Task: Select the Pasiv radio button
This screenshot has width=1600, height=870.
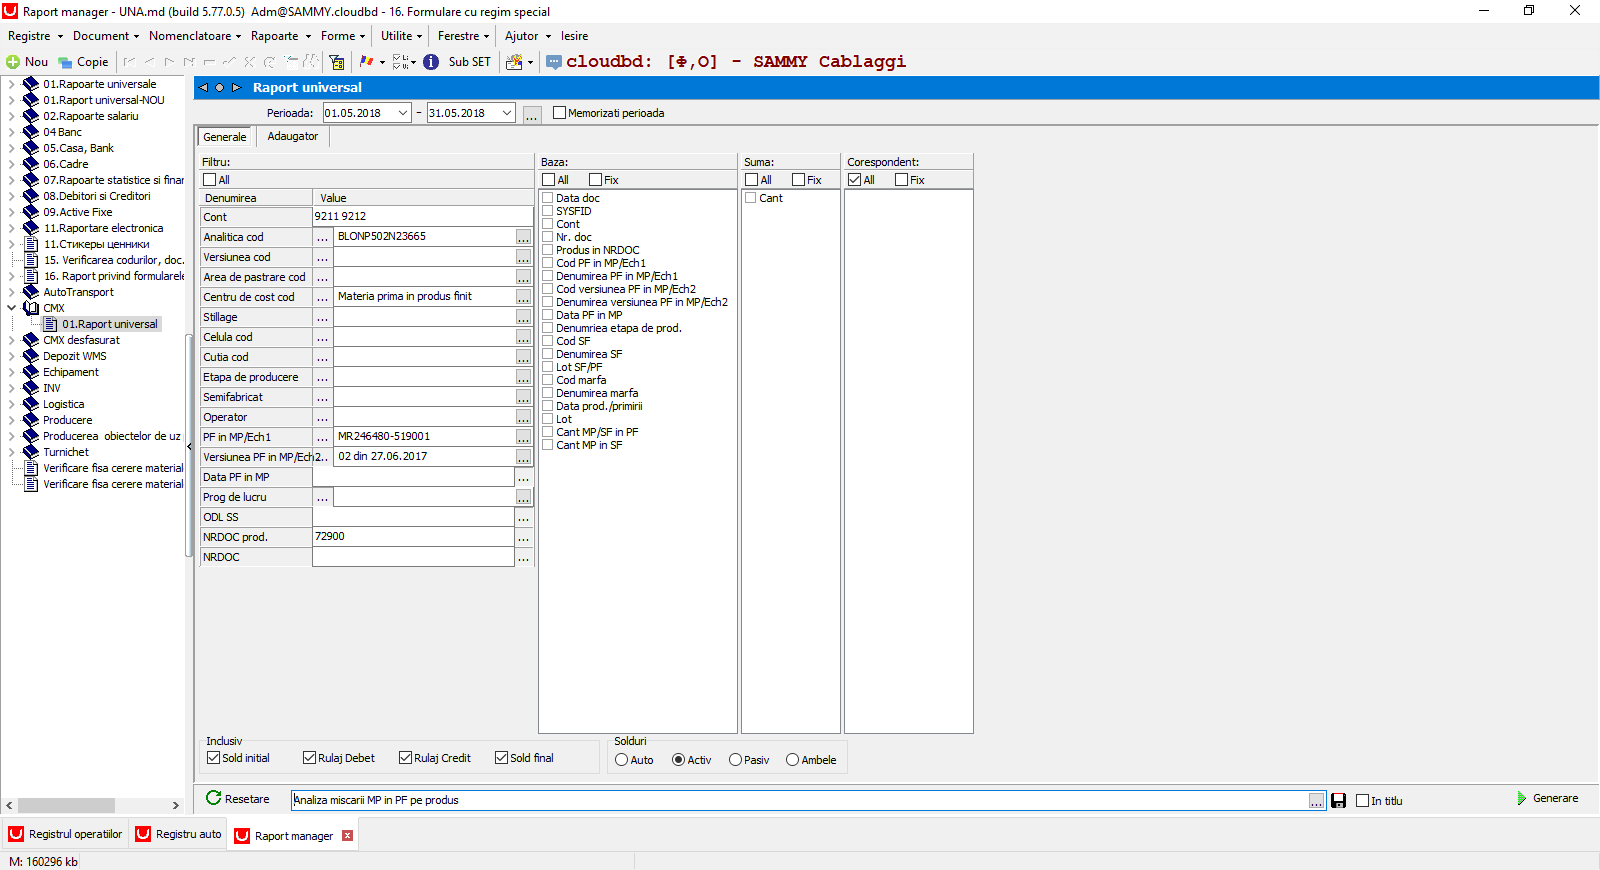Action: [735, 760]
